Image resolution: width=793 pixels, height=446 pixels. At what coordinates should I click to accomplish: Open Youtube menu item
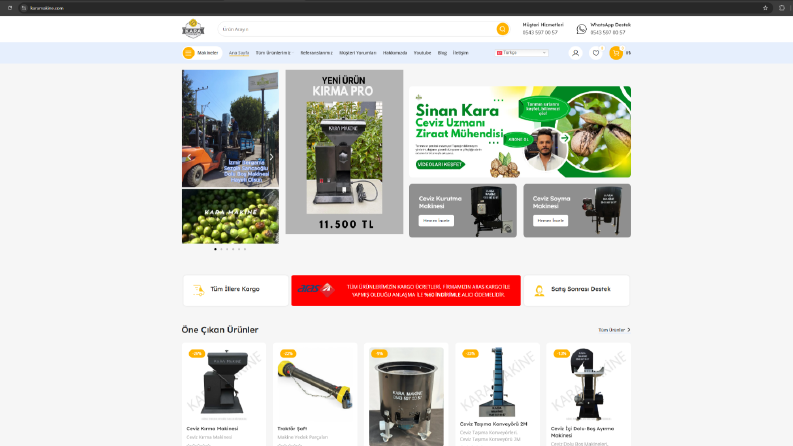[x=422, y=53]
